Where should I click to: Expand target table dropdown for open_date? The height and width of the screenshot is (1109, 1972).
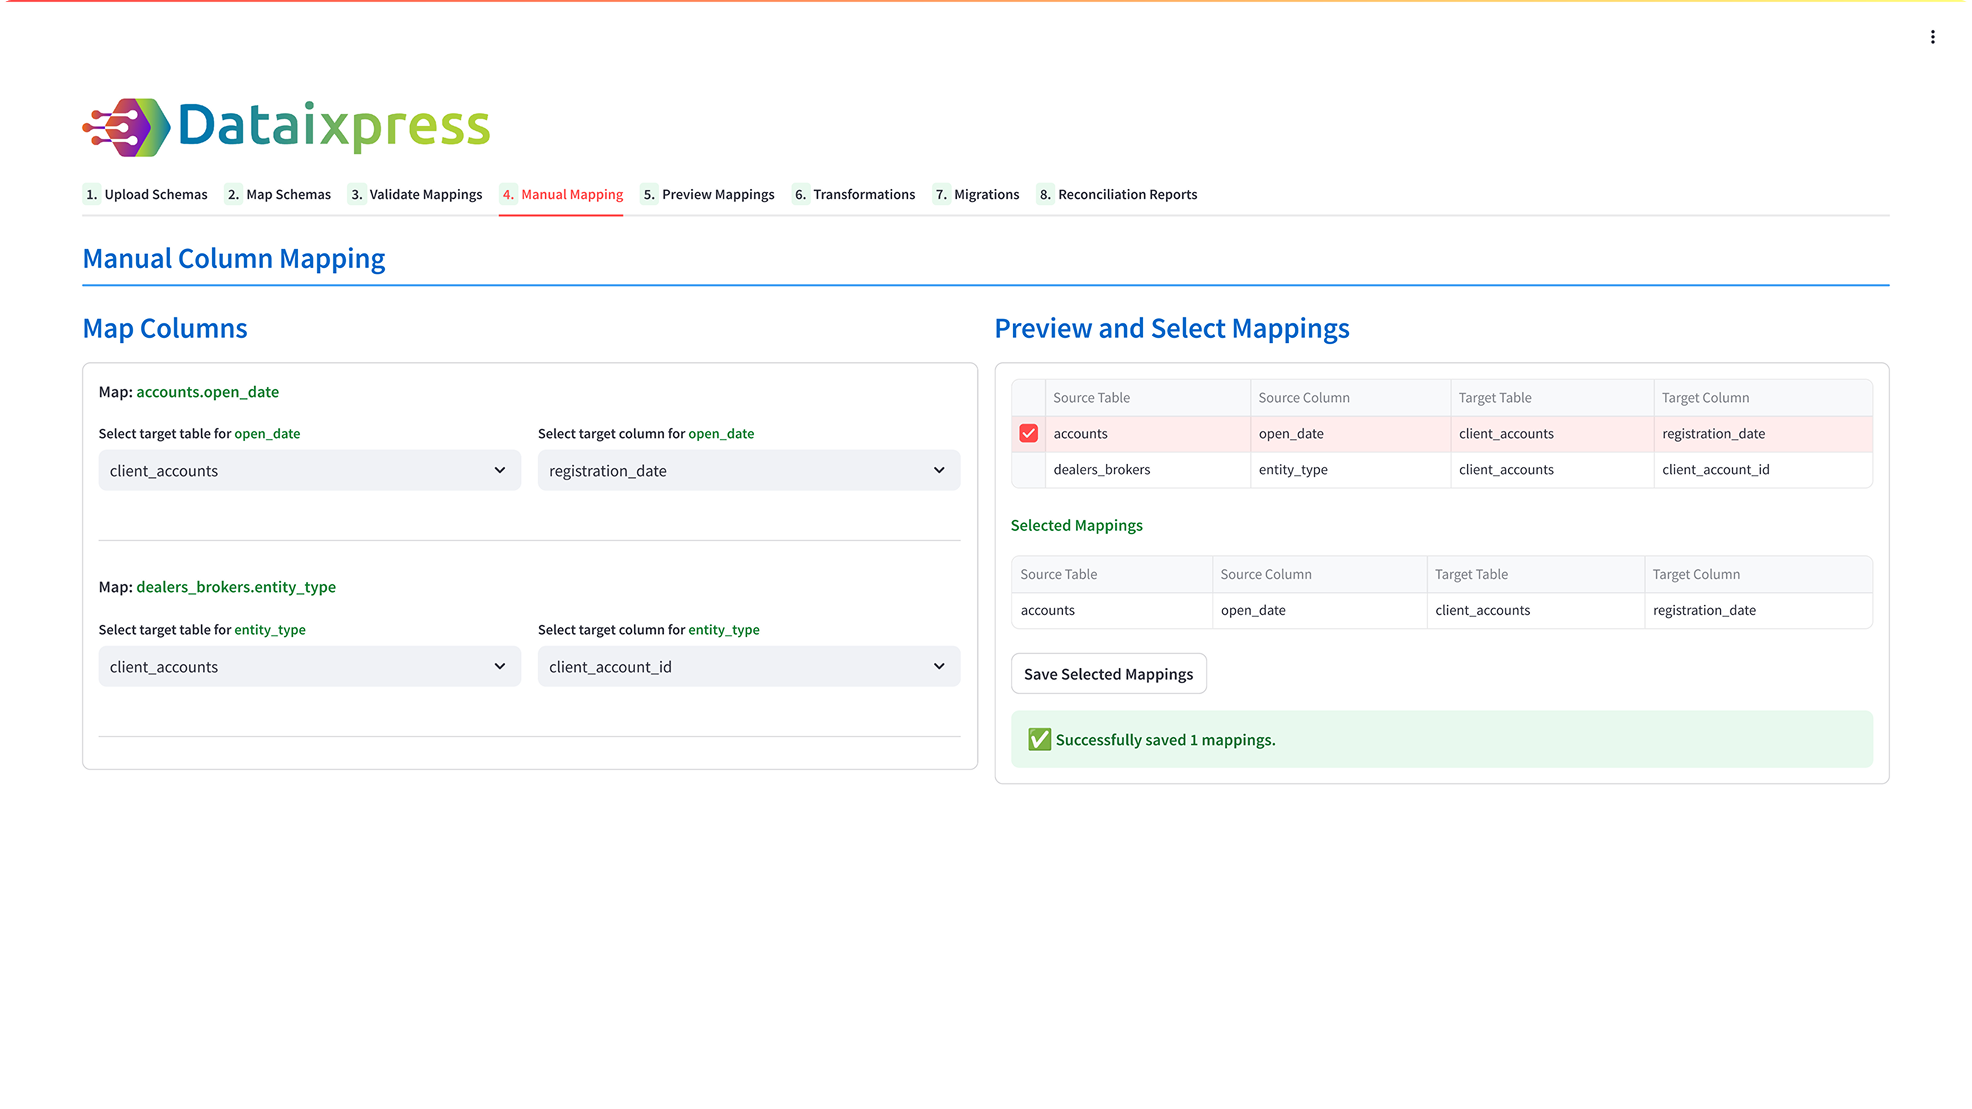coord(309,470)
